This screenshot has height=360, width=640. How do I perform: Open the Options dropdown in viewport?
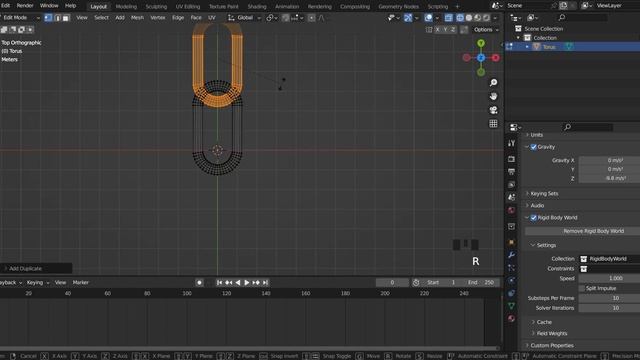pos(486,30)
